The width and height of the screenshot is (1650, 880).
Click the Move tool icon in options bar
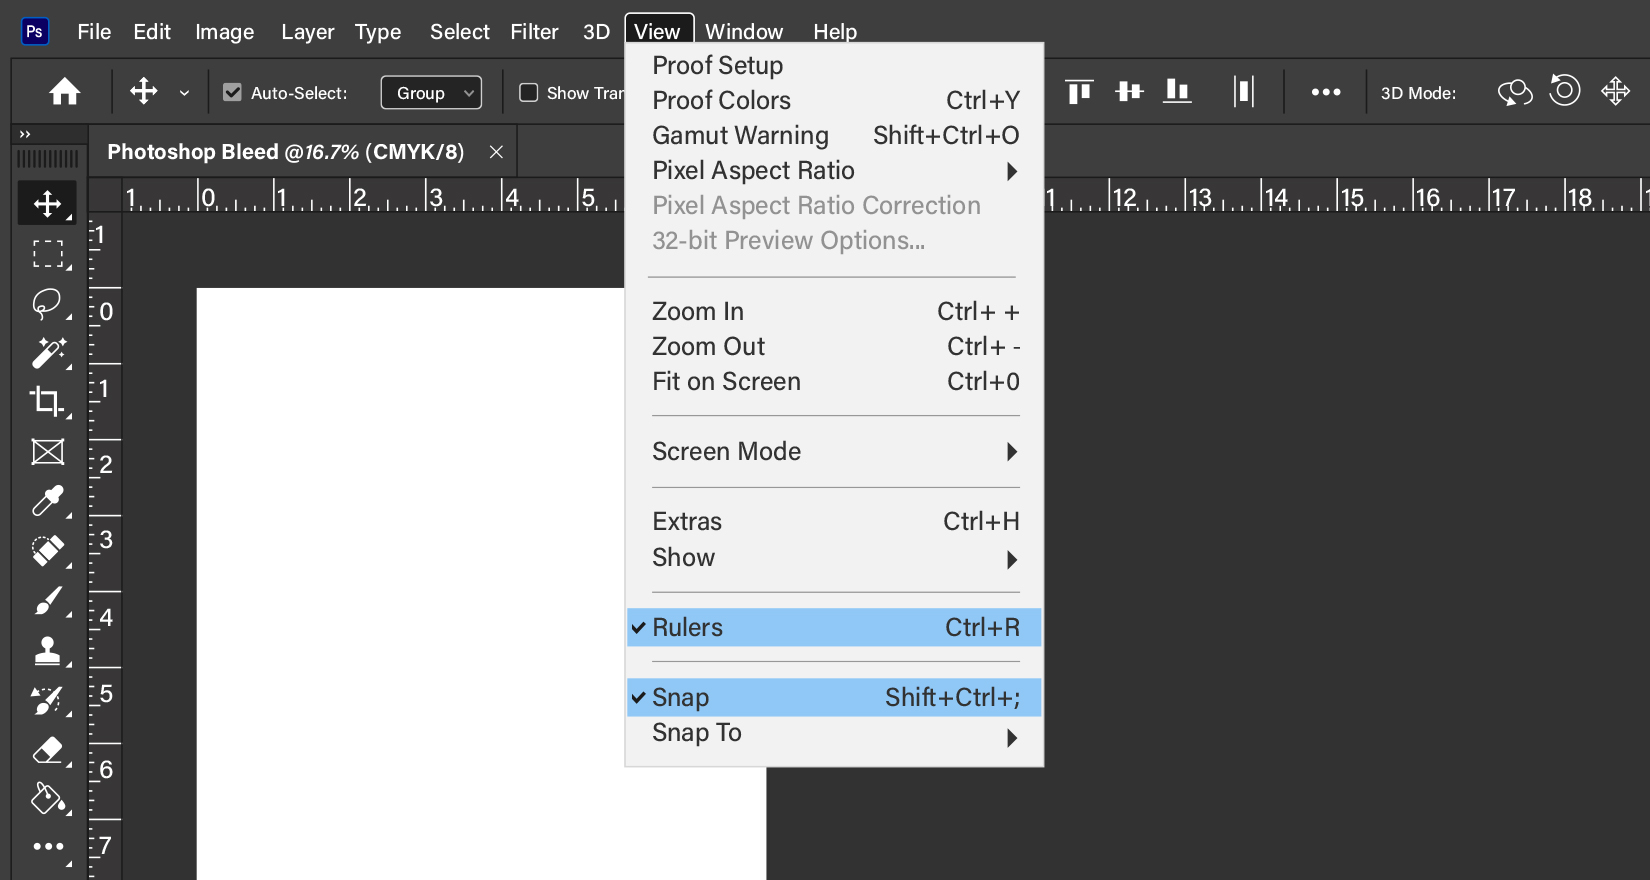click(144, 92)
